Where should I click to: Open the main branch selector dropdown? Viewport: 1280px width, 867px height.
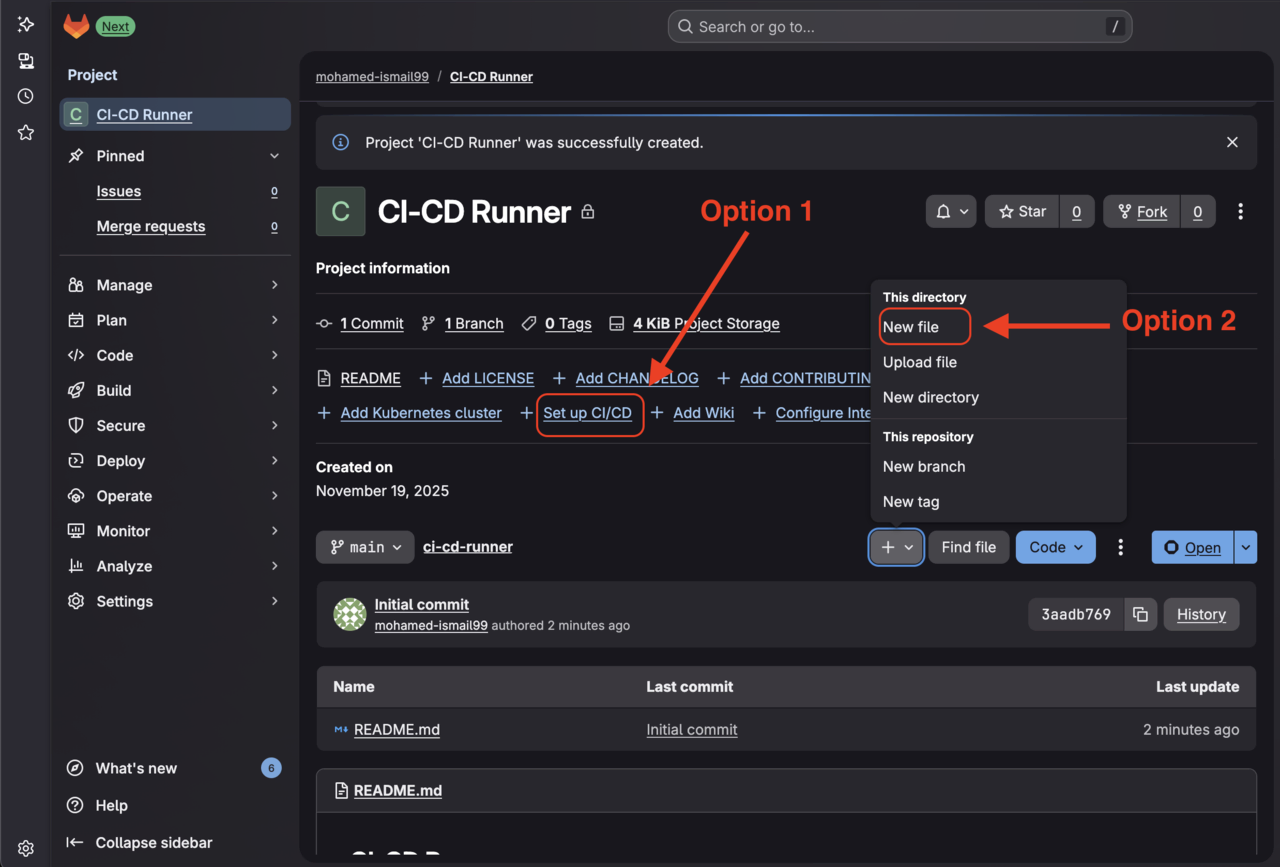(x=364, y=547)
